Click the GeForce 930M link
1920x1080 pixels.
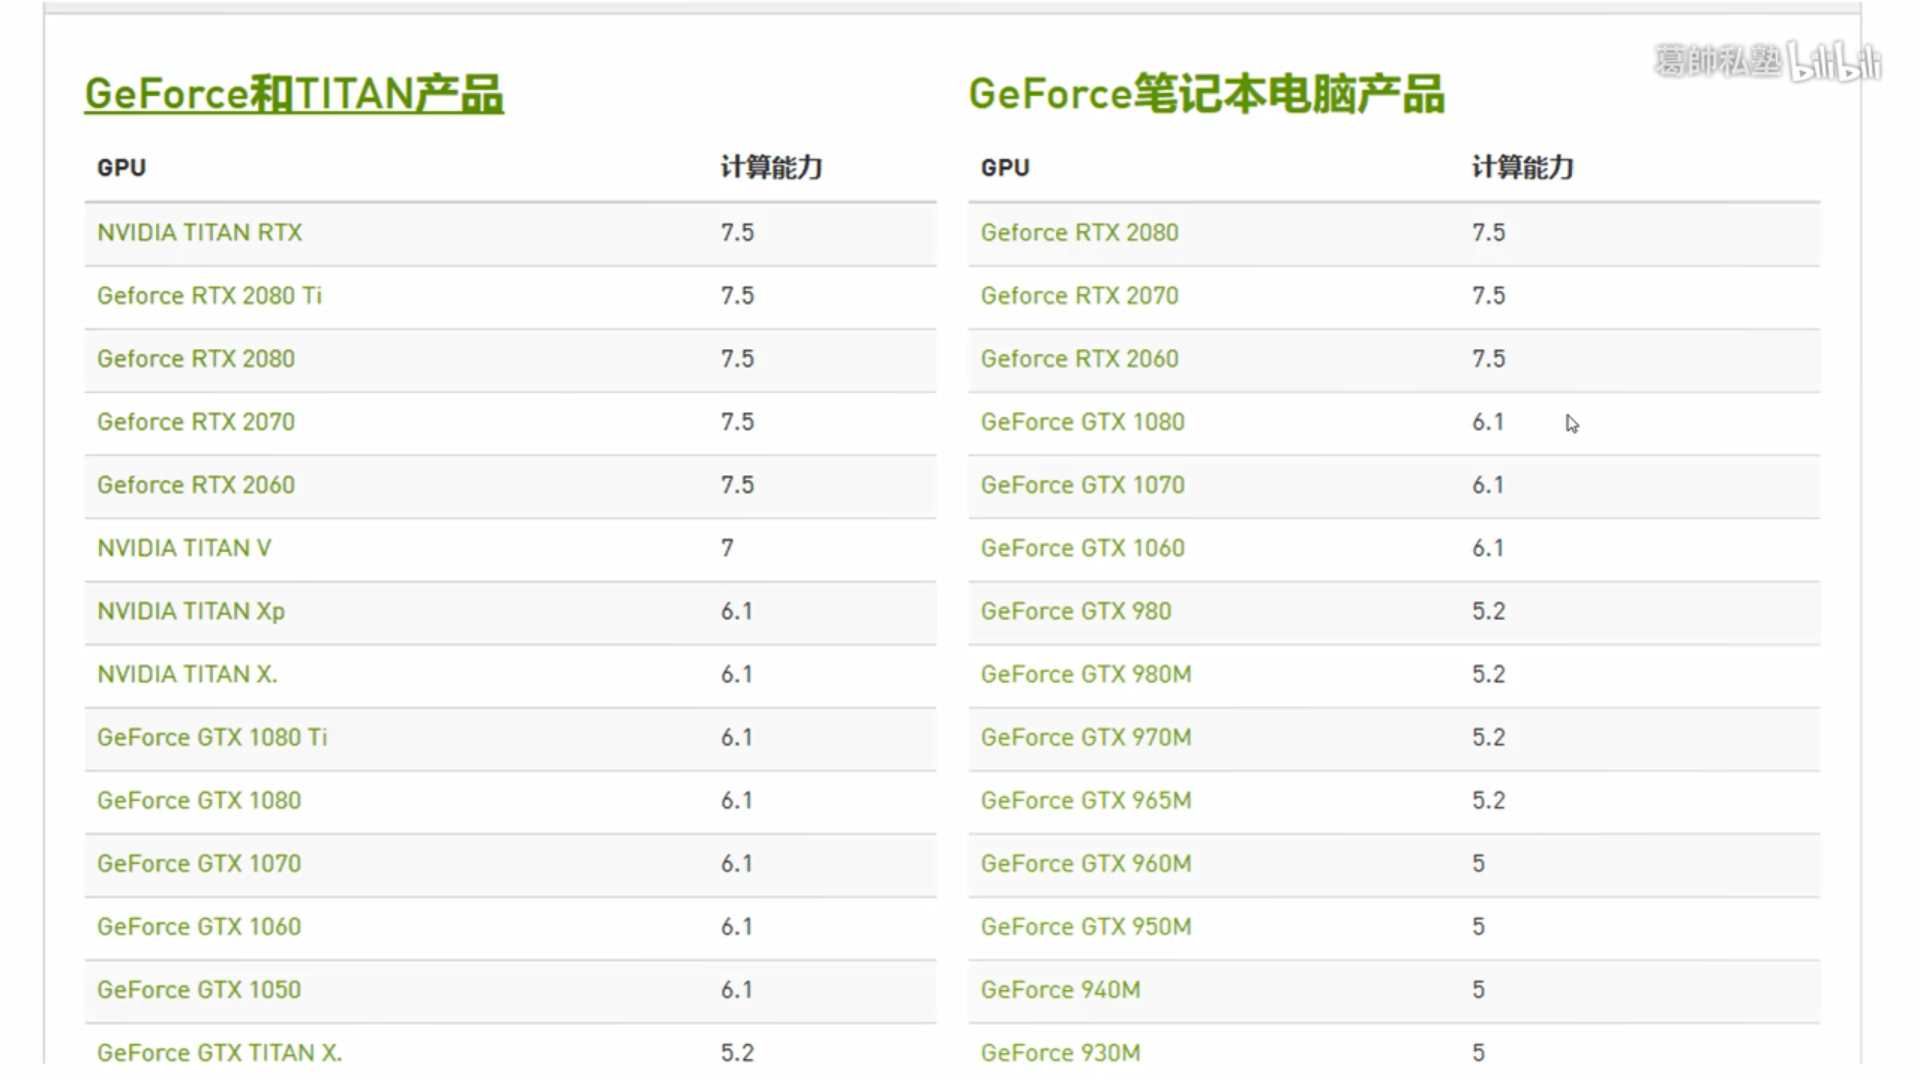point(1060,1052)
